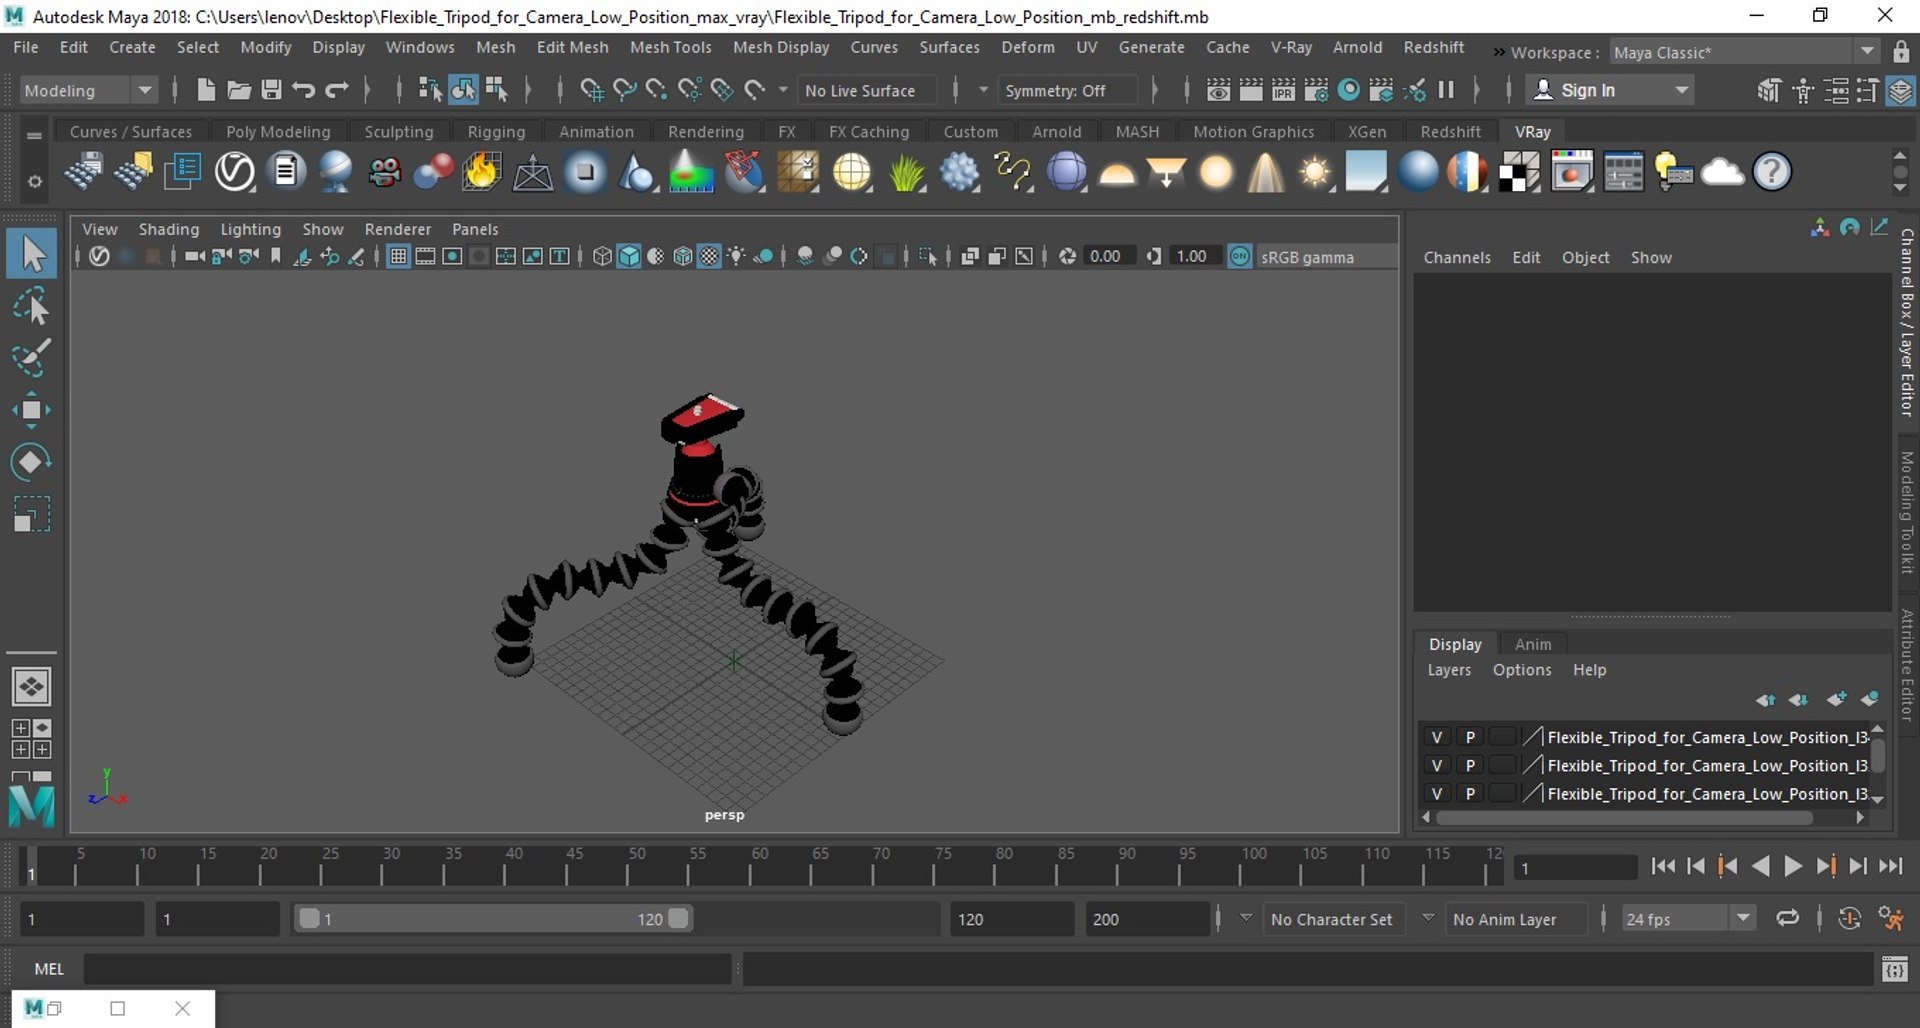Click the MEL command input field
This screenshot has width=1920, height=1028.
(x=407, y=968)
